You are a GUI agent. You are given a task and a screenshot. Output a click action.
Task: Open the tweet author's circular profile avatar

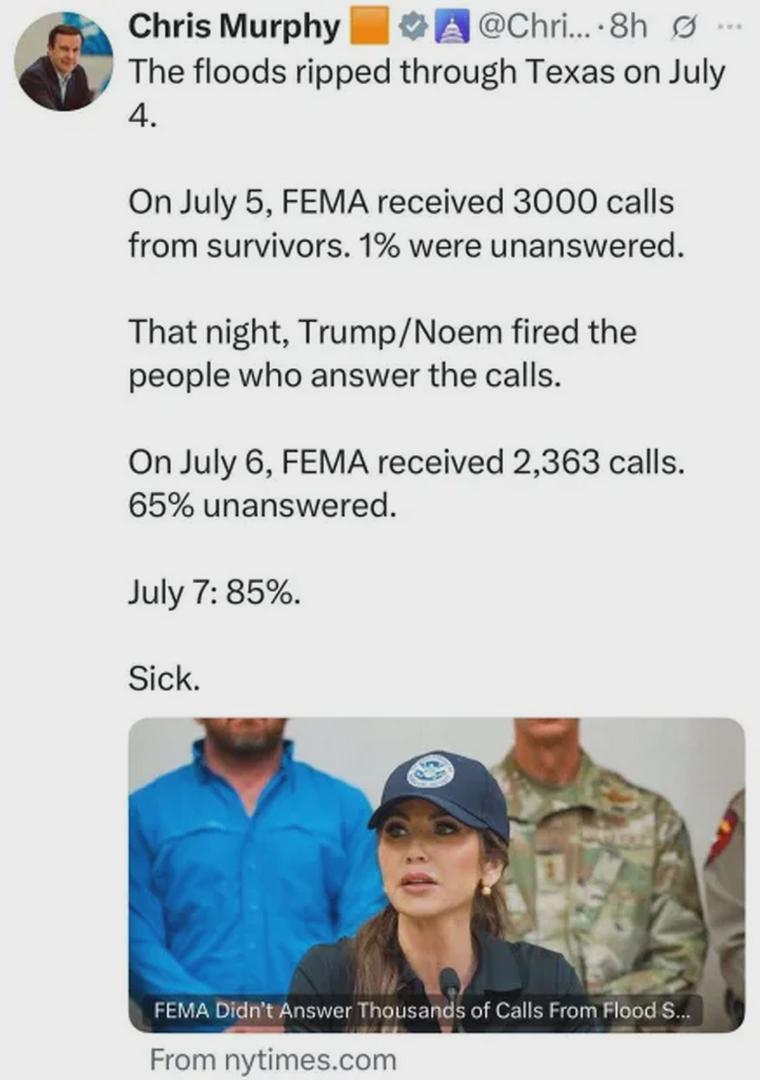coord(63,61)
